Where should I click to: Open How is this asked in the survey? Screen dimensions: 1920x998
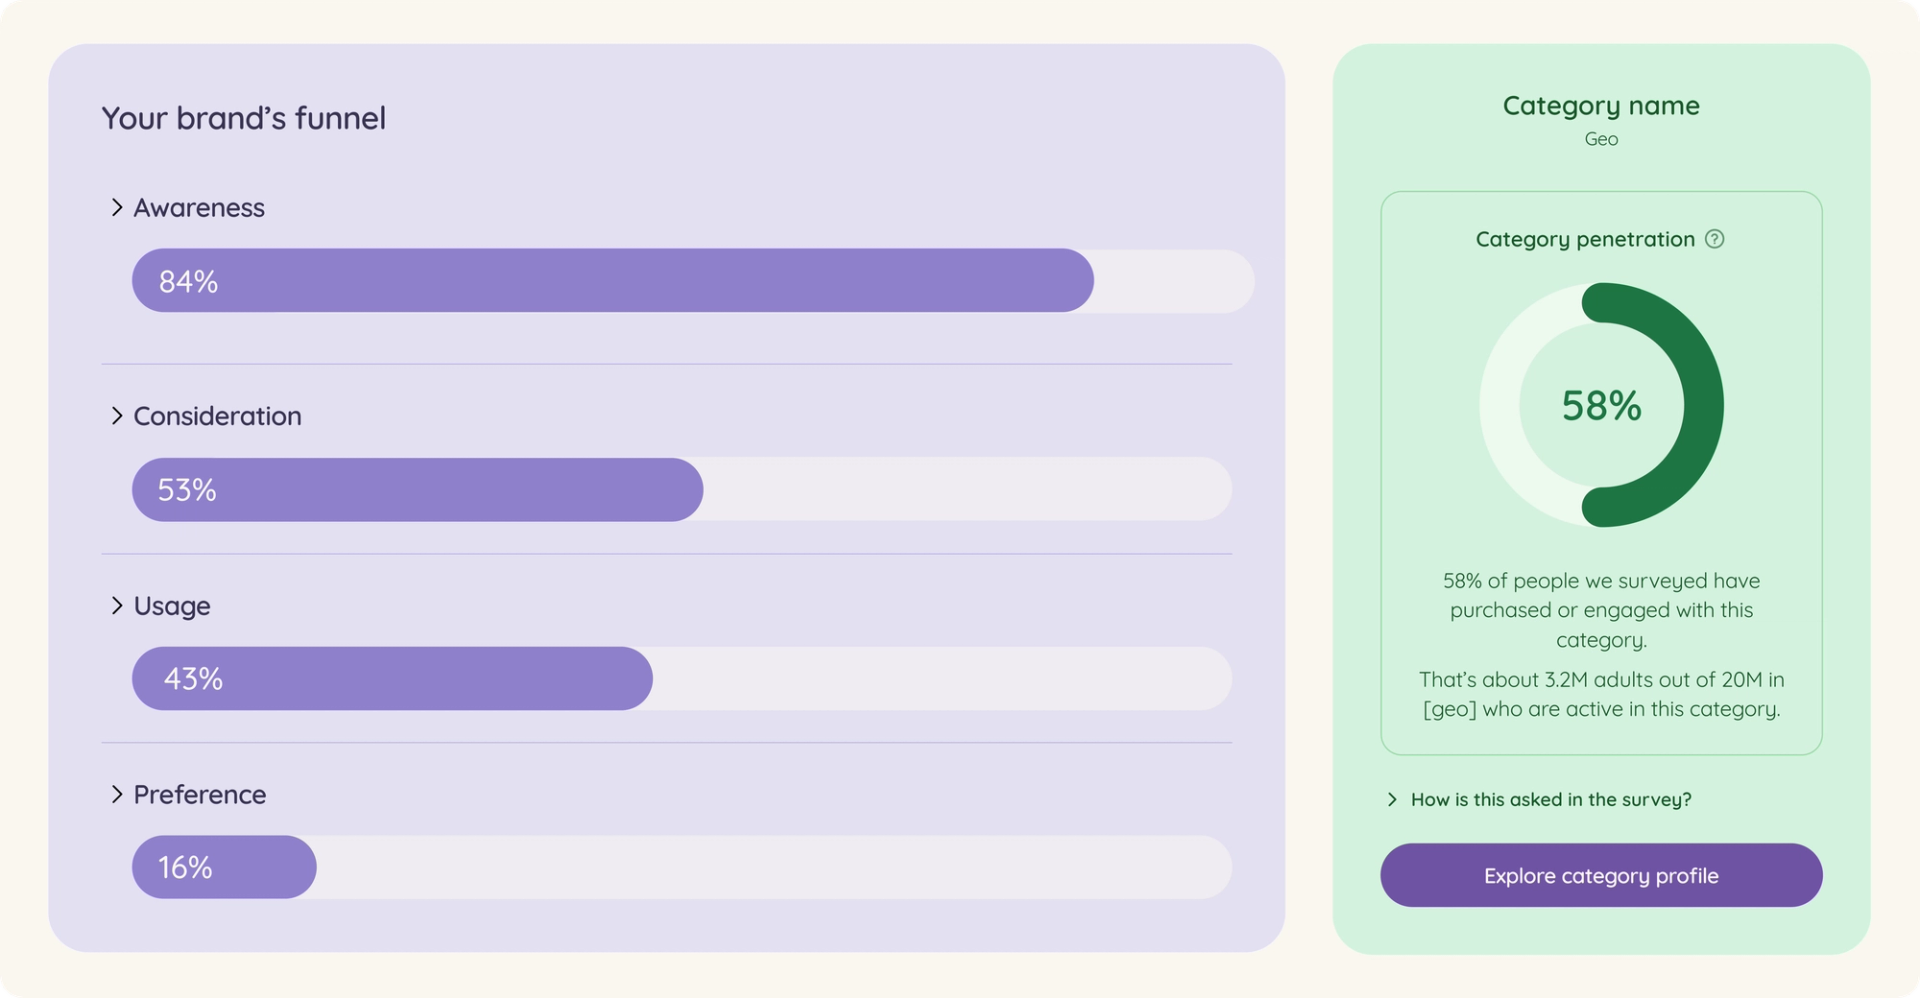tap(1551, 799)
